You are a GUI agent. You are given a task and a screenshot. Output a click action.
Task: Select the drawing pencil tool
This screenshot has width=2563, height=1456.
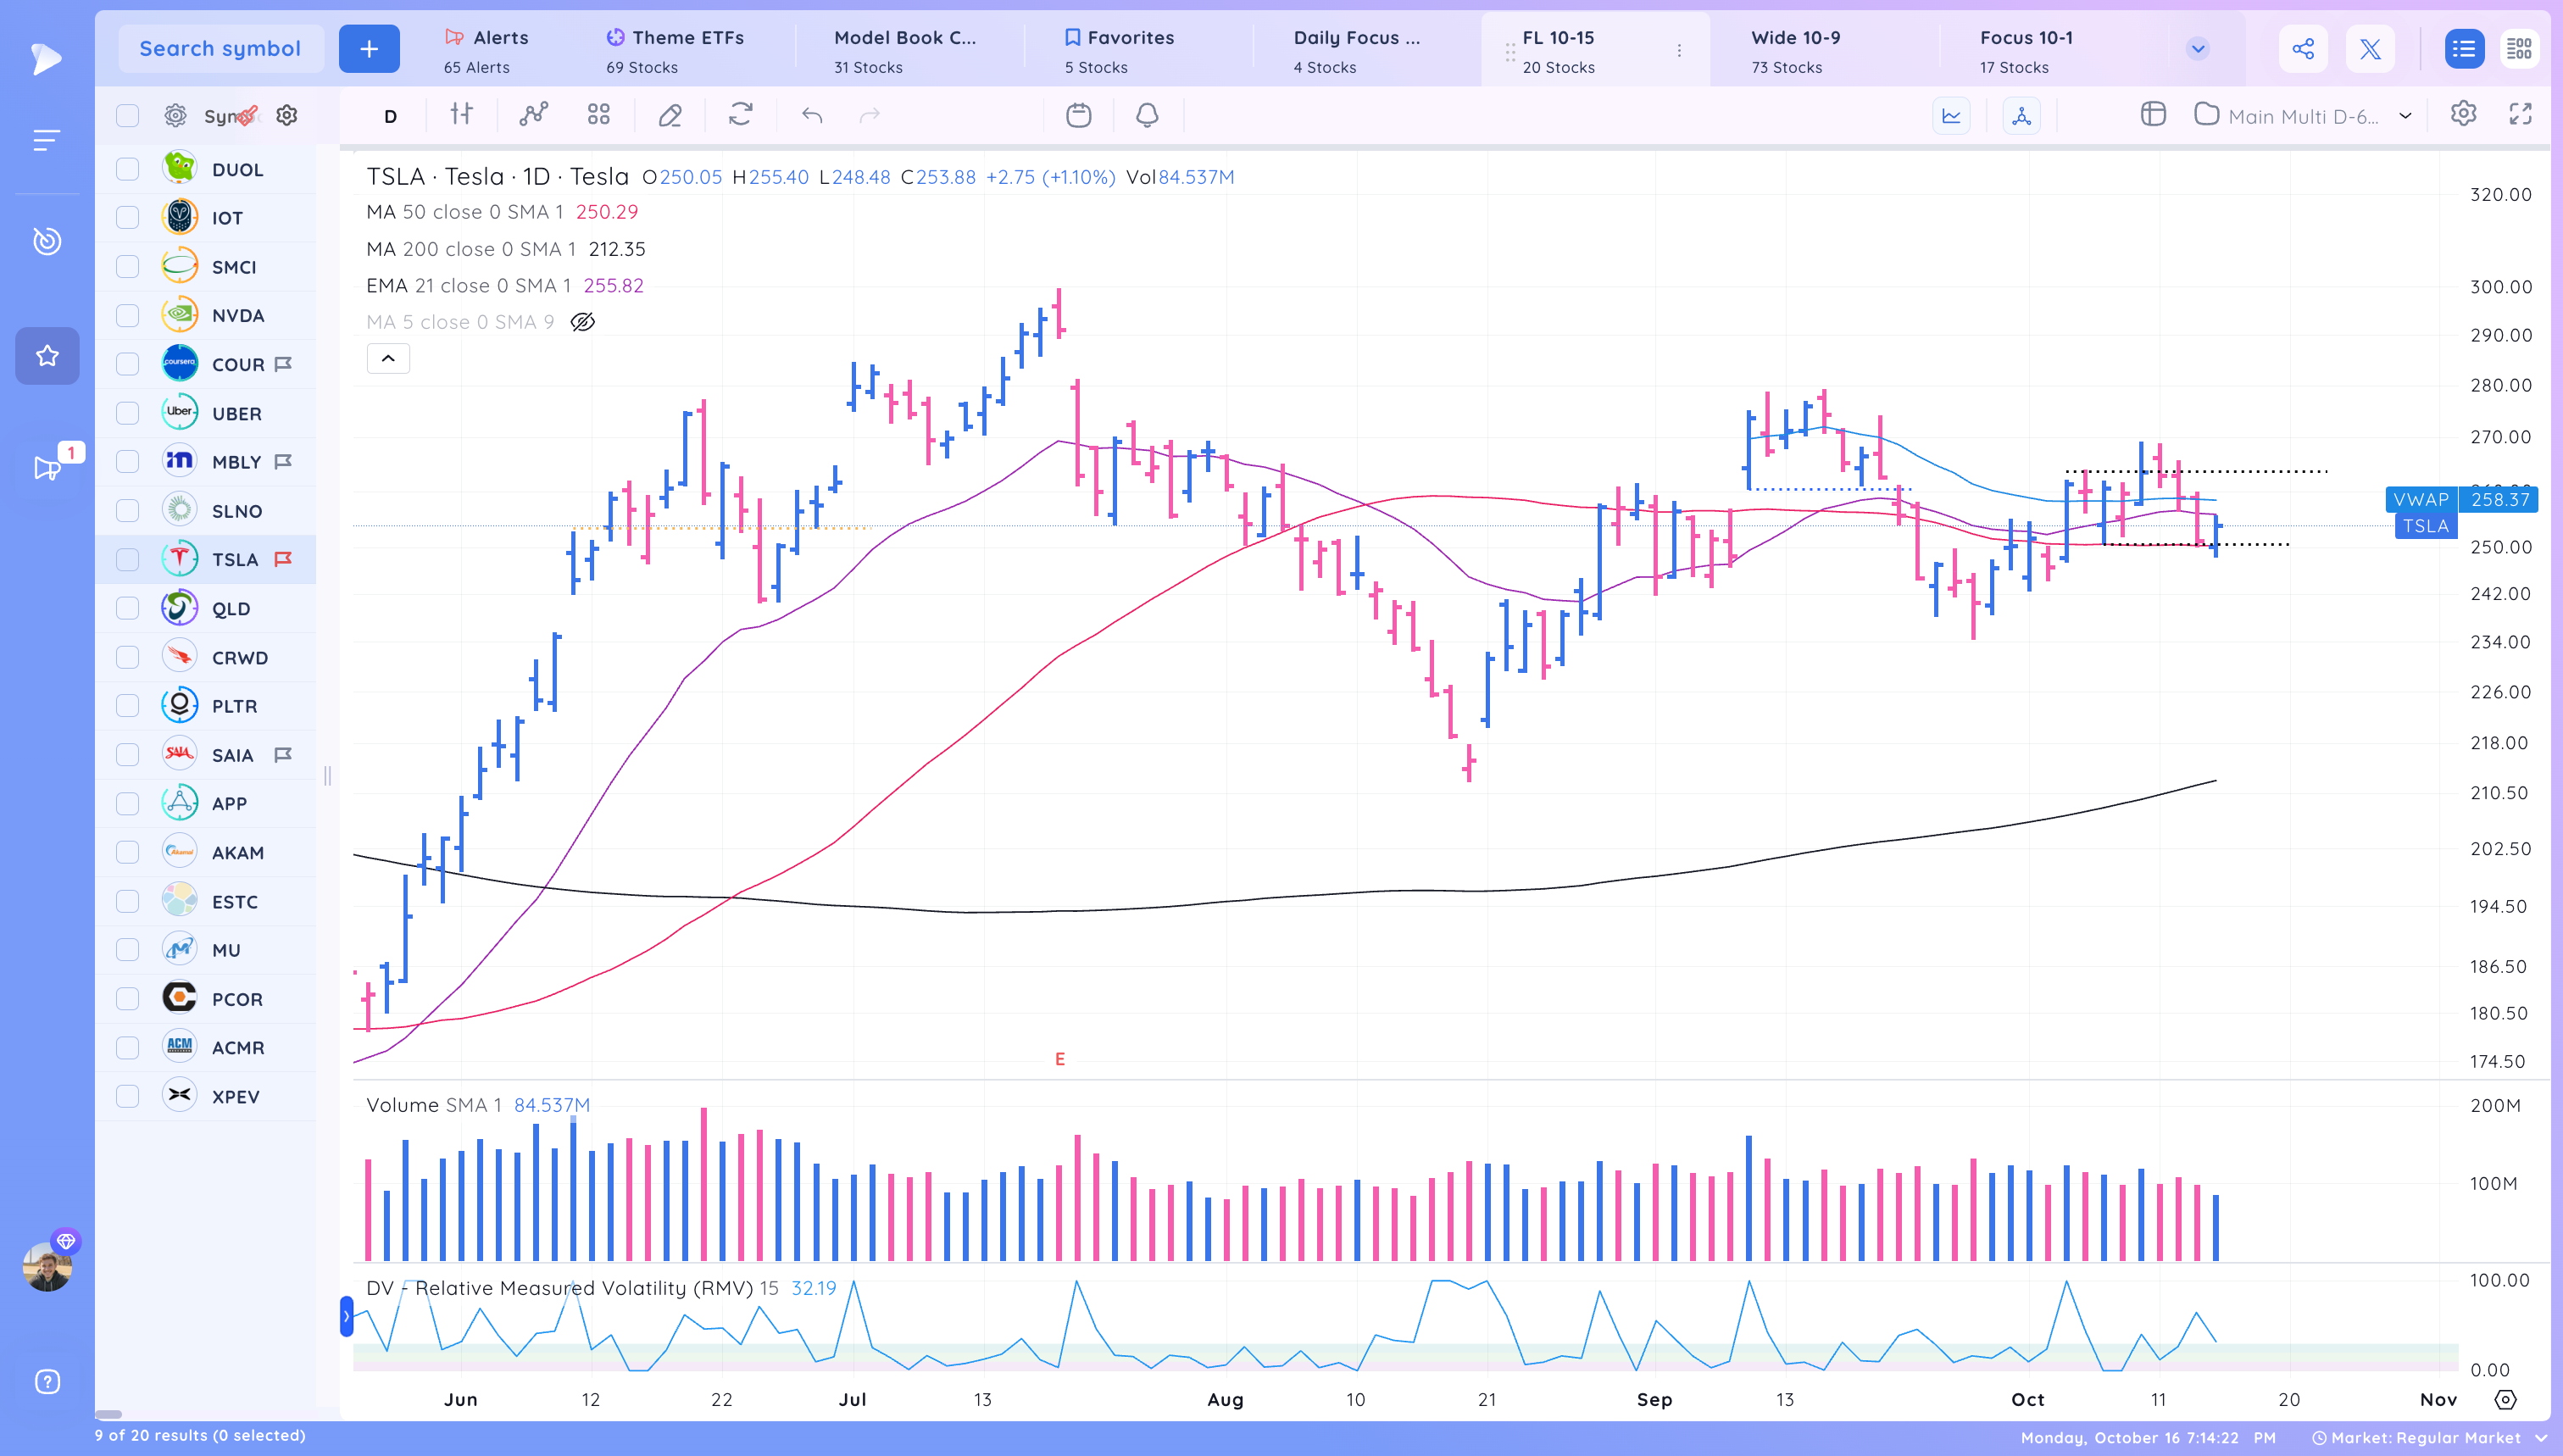[670, 115]
